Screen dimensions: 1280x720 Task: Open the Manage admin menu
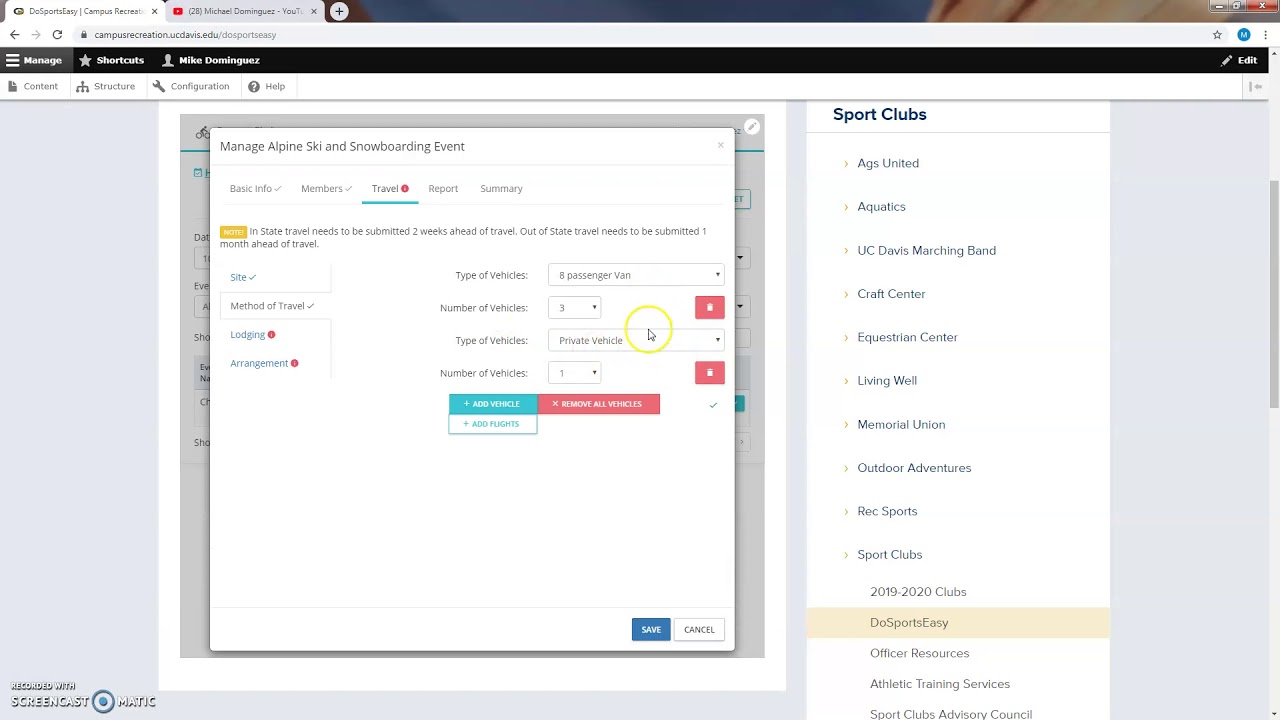[33, 60]
